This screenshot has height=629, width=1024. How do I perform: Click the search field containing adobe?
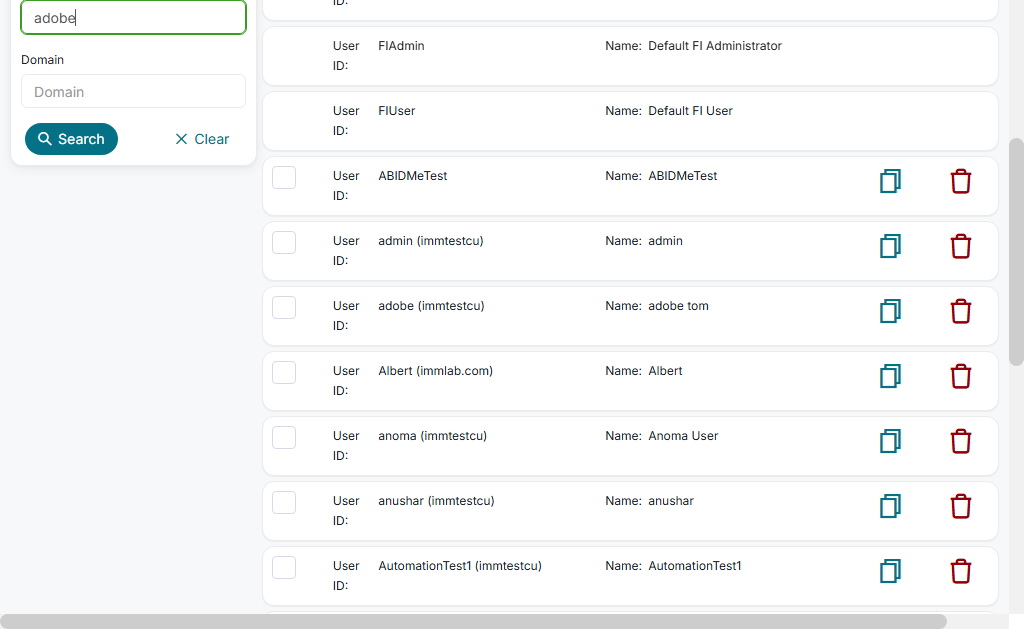click(133, 18)
